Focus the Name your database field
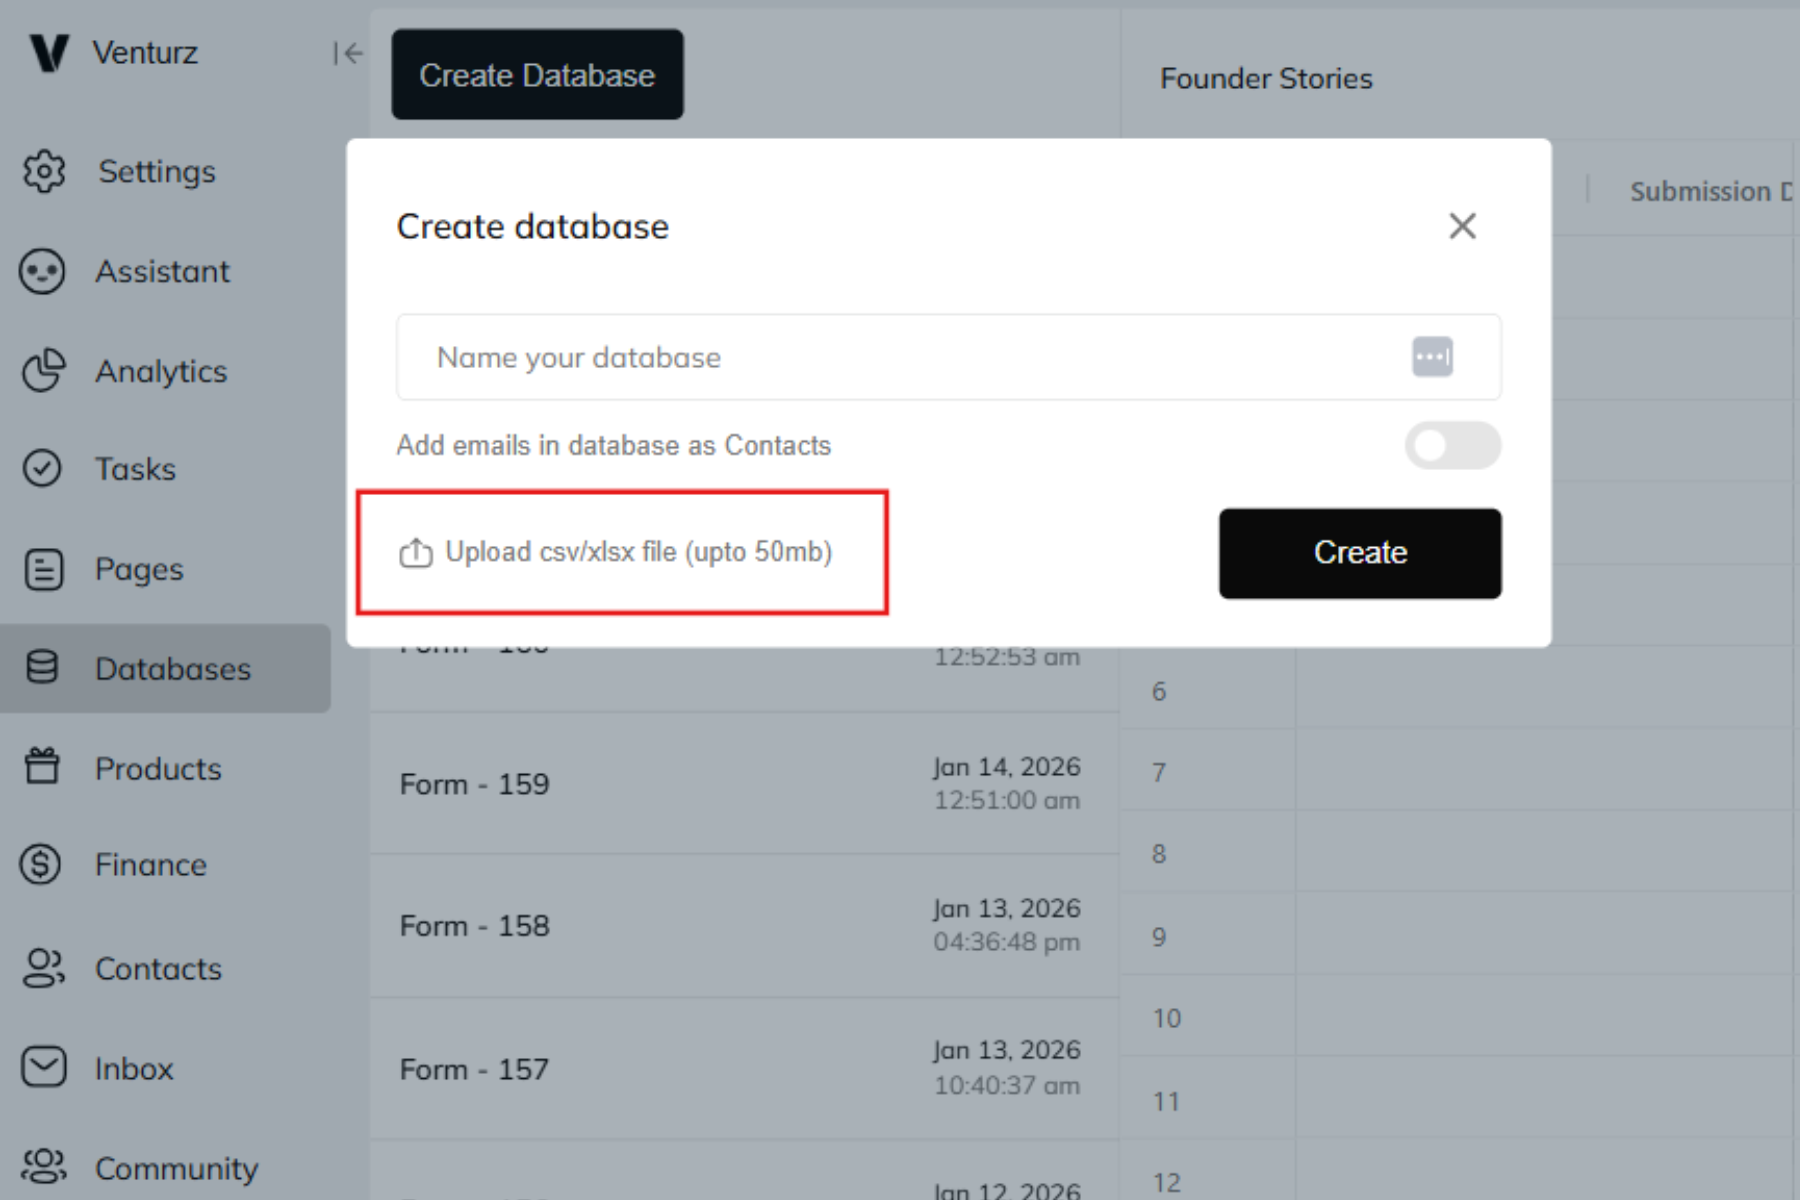The image size is (1800, 1200). pyautogui.click(x=900, y=357)
